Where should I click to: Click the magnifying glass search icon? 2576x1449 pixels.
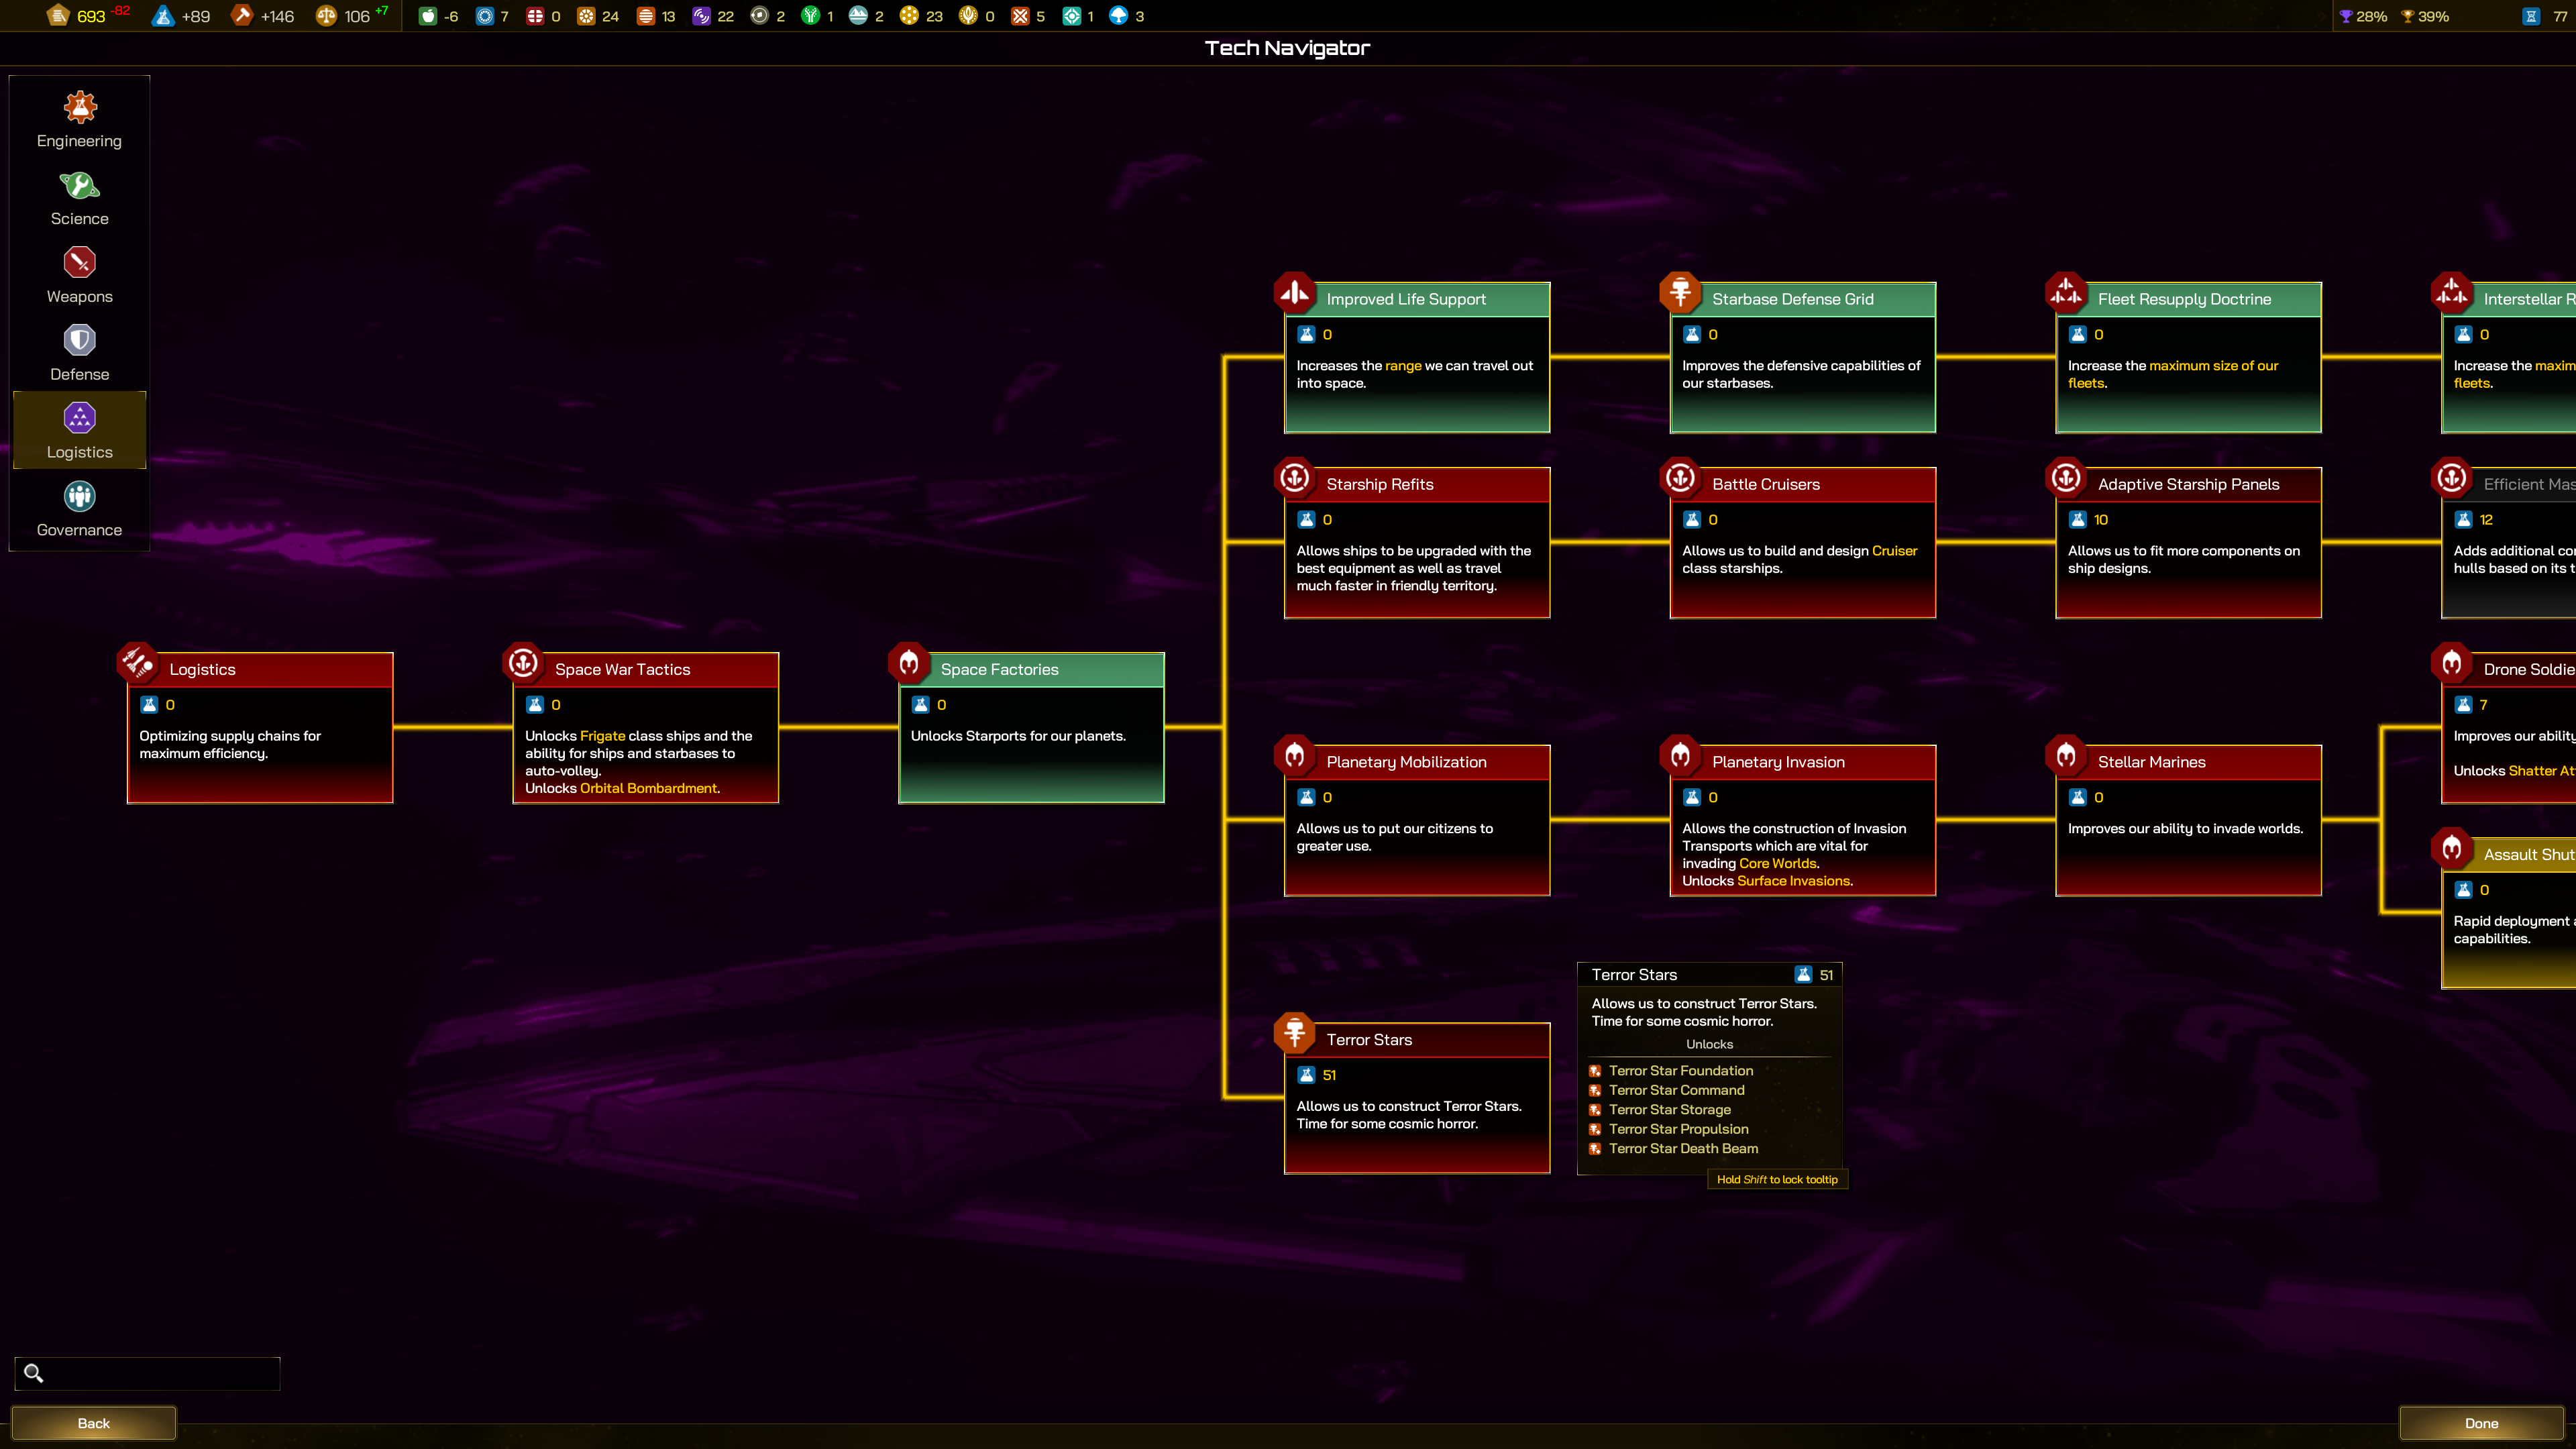click(33, 1373)
